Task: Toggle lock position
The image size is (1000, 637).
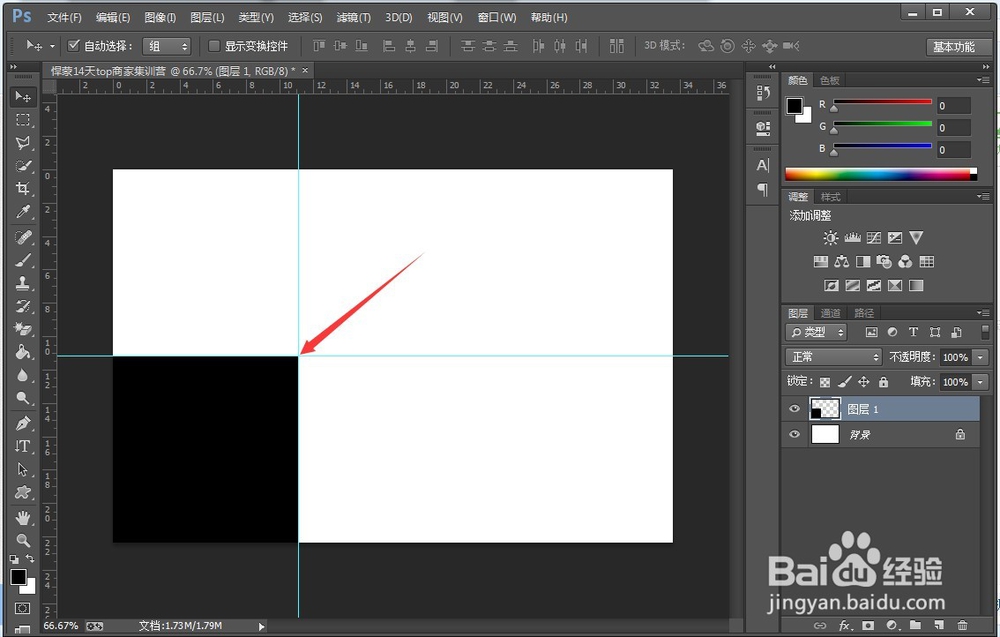Action: 864,382
